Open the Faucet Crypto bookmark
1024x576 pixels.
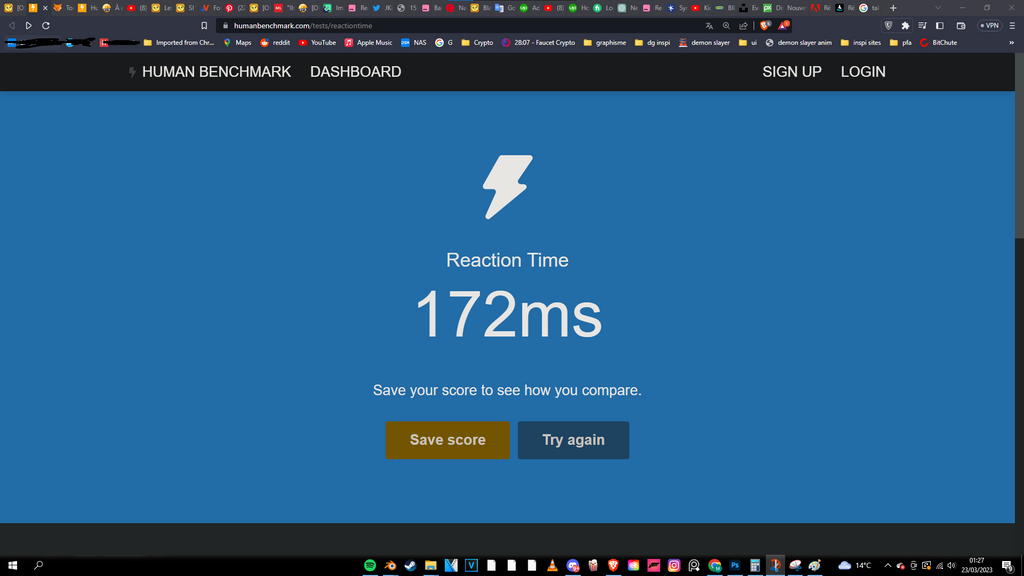pyautogui.click(x=538, y=42)
